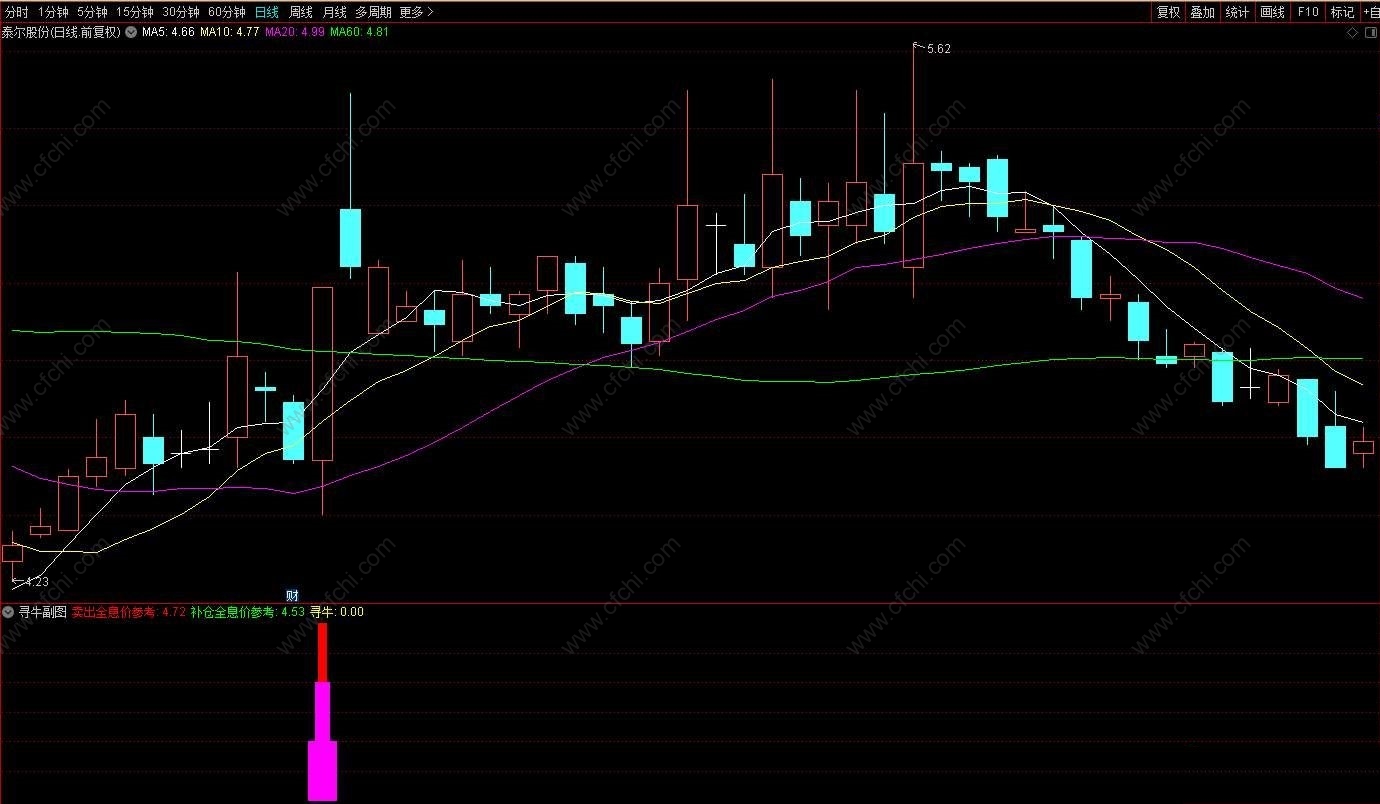
Task: Select the 日线 daily period tab
Action: coord(267,12)
